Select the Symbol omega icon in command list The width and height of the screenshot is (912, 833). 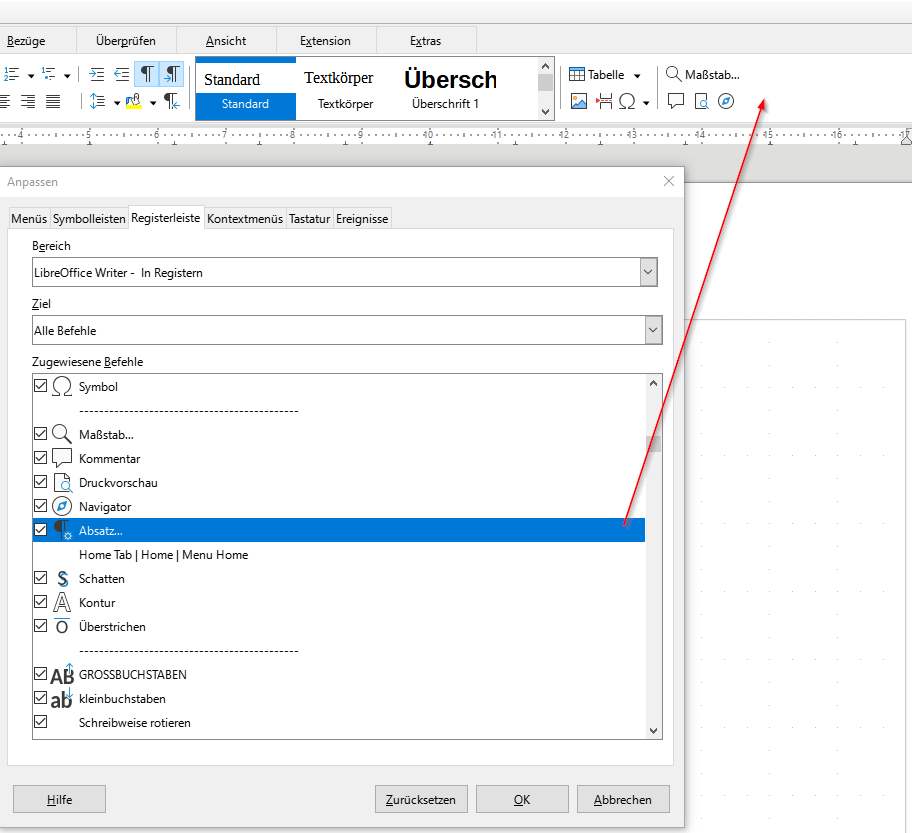[x=62, y=386]
